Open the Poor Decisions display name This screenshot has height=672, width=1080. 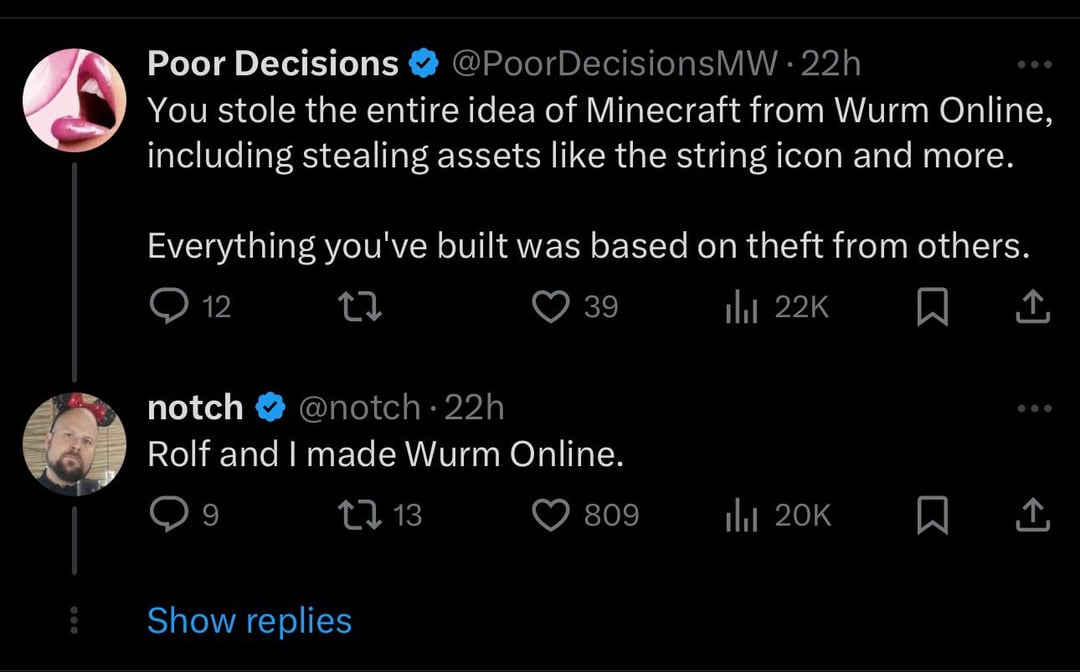(273, 64)
